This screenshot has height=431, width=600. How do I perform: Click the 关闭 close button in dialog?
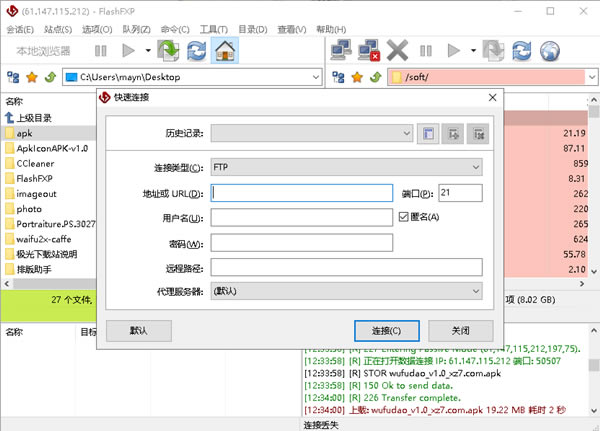coord(460,330)
